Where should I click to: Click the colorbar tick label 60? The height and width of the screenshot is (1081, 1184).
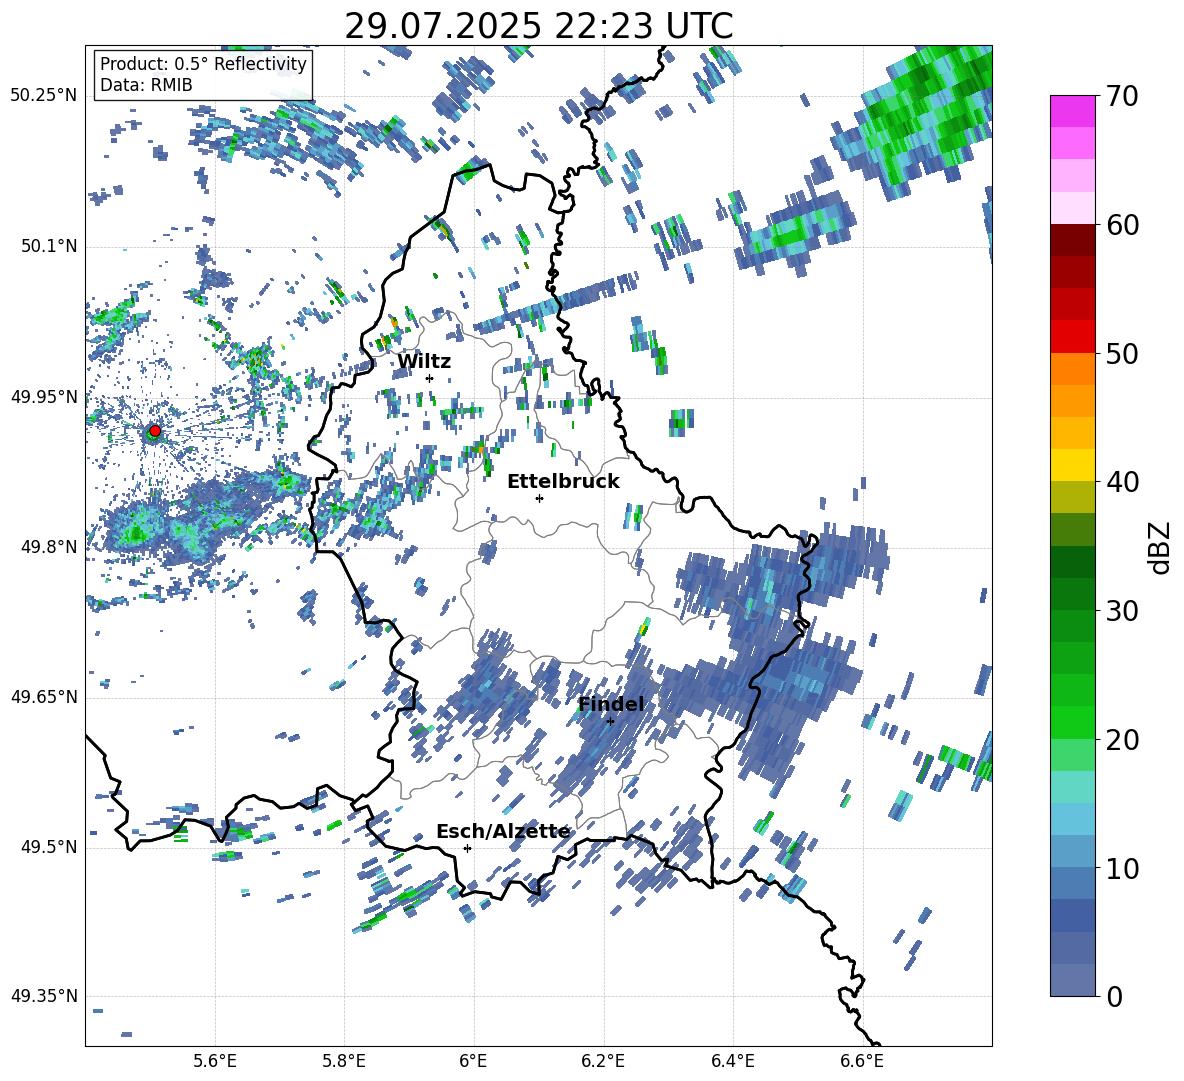coord(1122,225)
